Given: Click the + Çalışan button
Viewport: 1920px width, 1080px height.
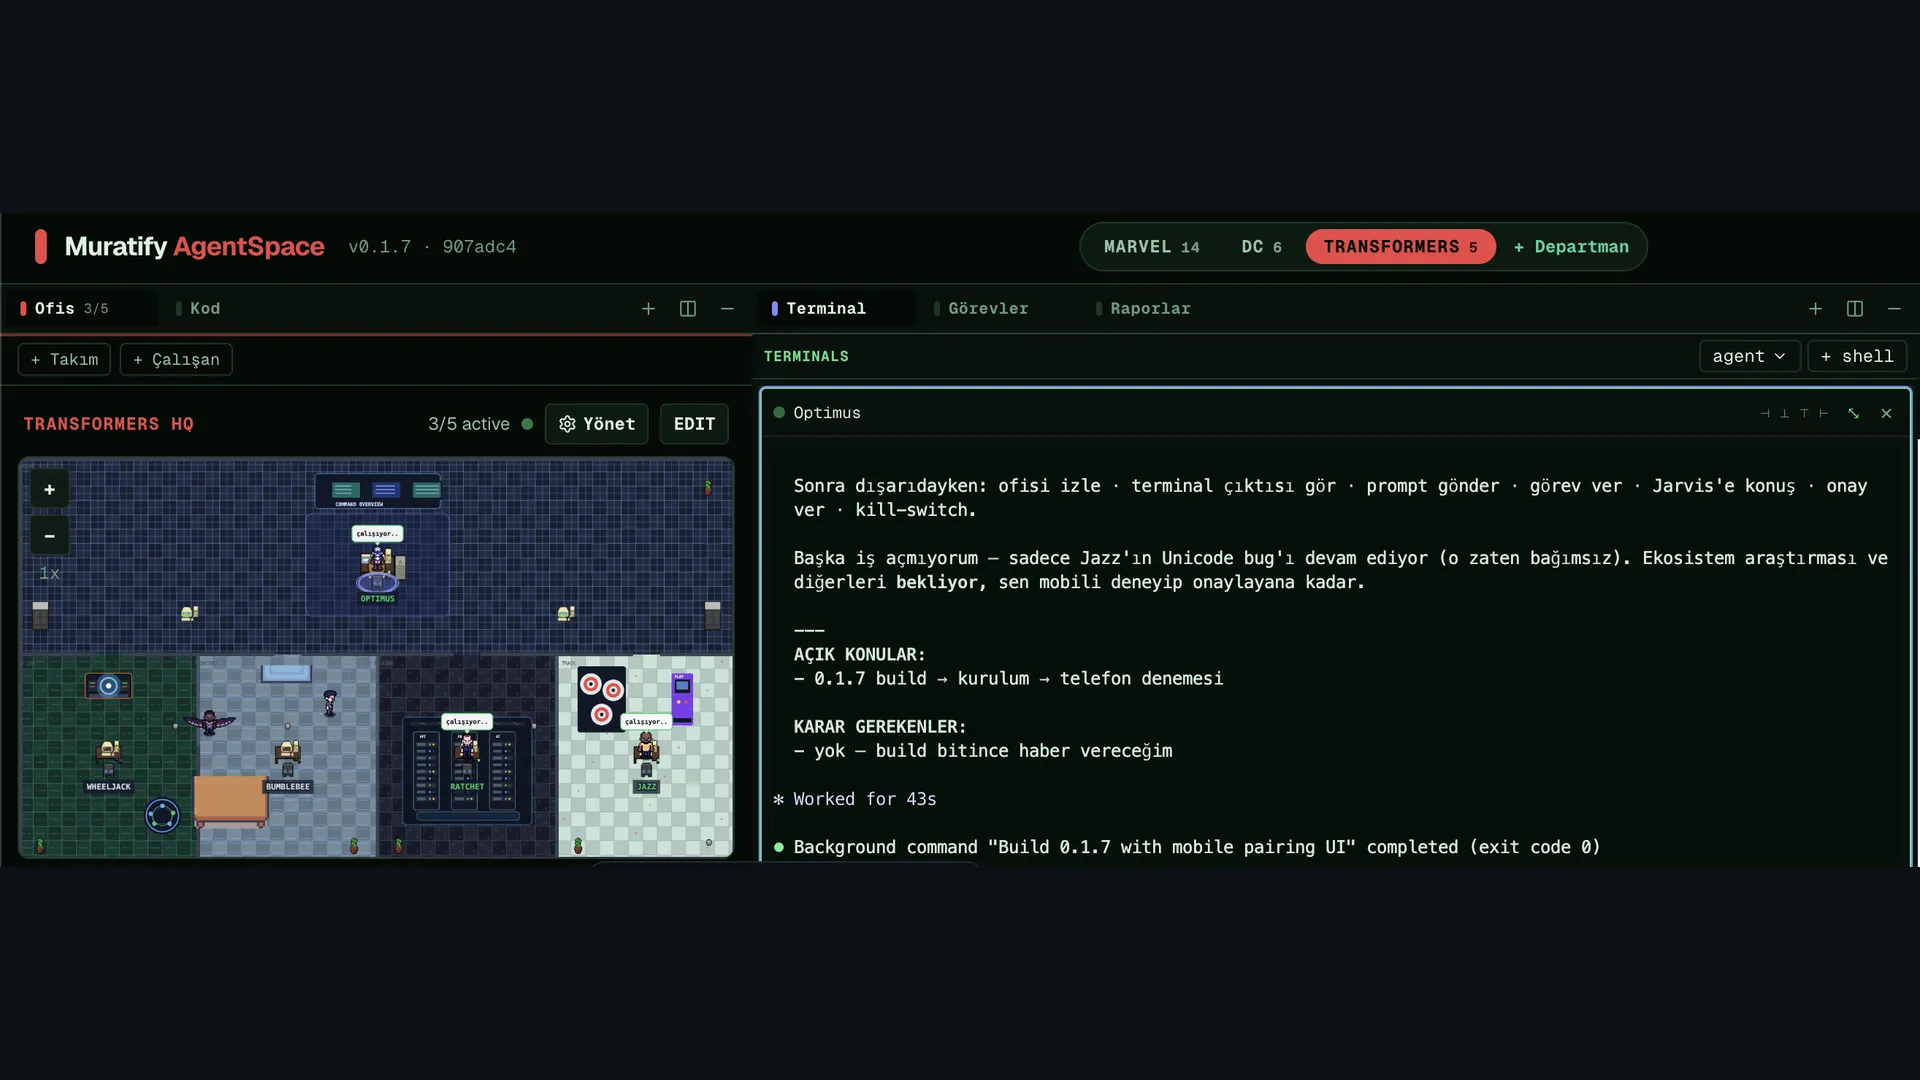Looking at the screenshot, I should (x=176, y=360).
